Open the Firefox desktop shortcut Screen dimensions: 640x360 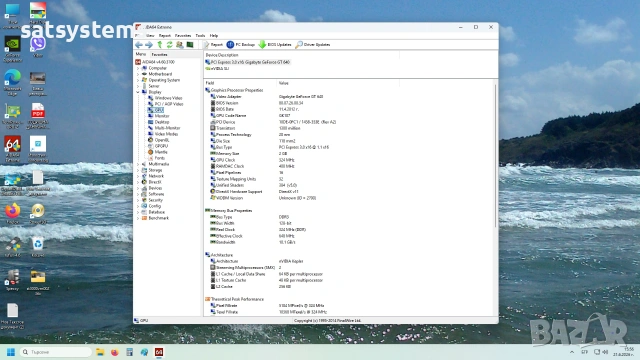click(x=13, y=213)
